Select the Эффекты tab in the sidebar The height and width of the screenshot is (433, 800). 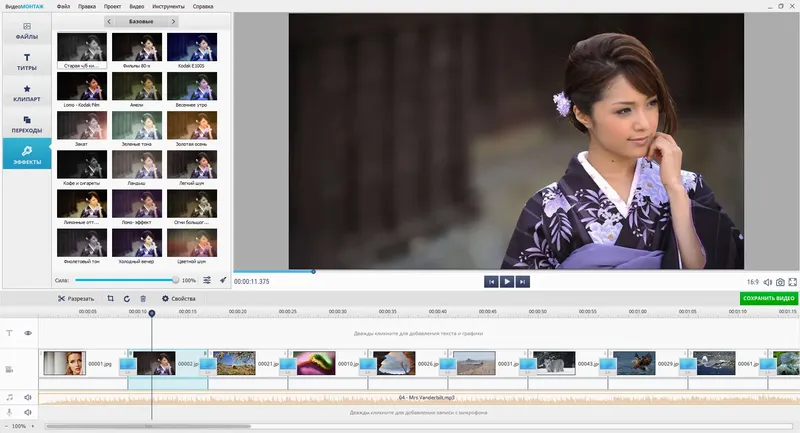27,155
